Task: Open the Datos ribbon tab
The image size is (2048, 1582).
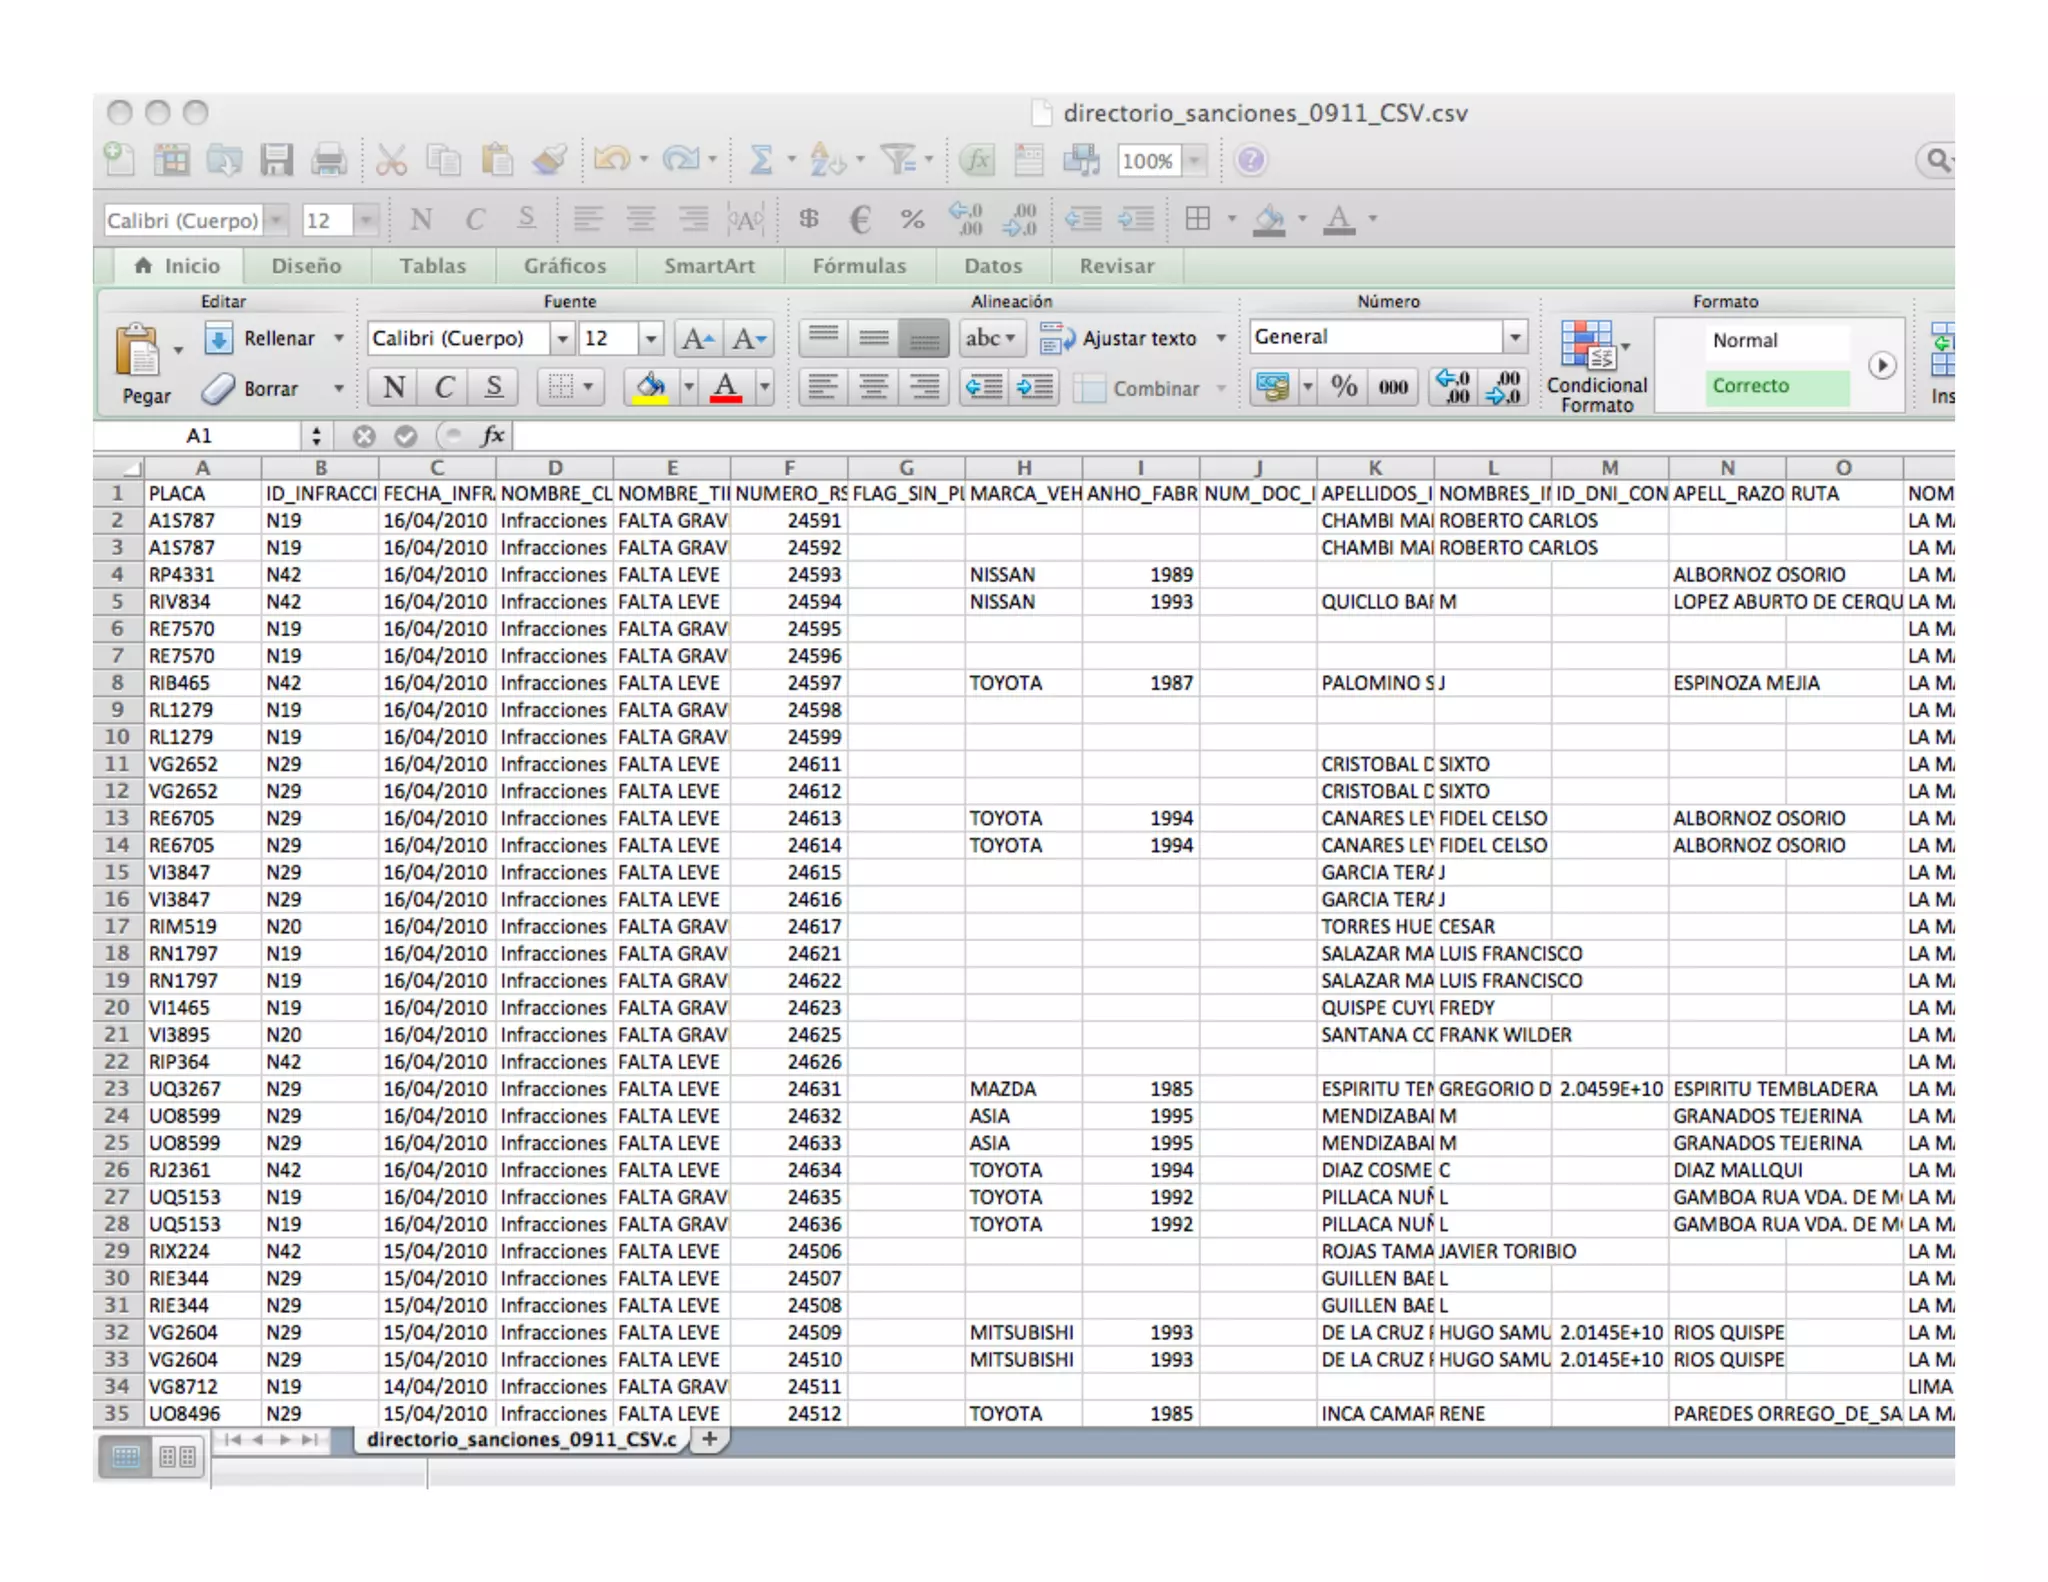Action: click(993, 266)
